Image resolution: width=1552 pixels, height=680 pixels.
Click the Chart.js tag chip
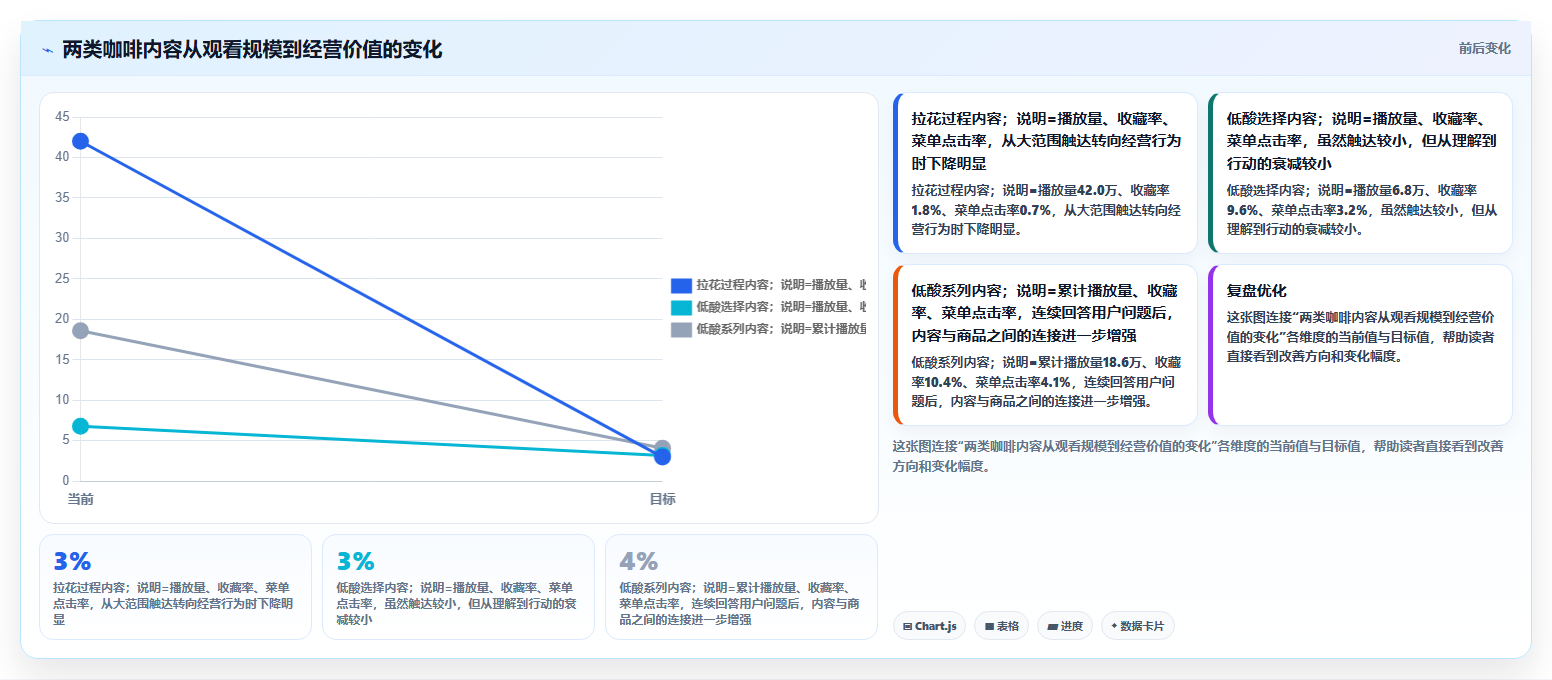(929, 626)
